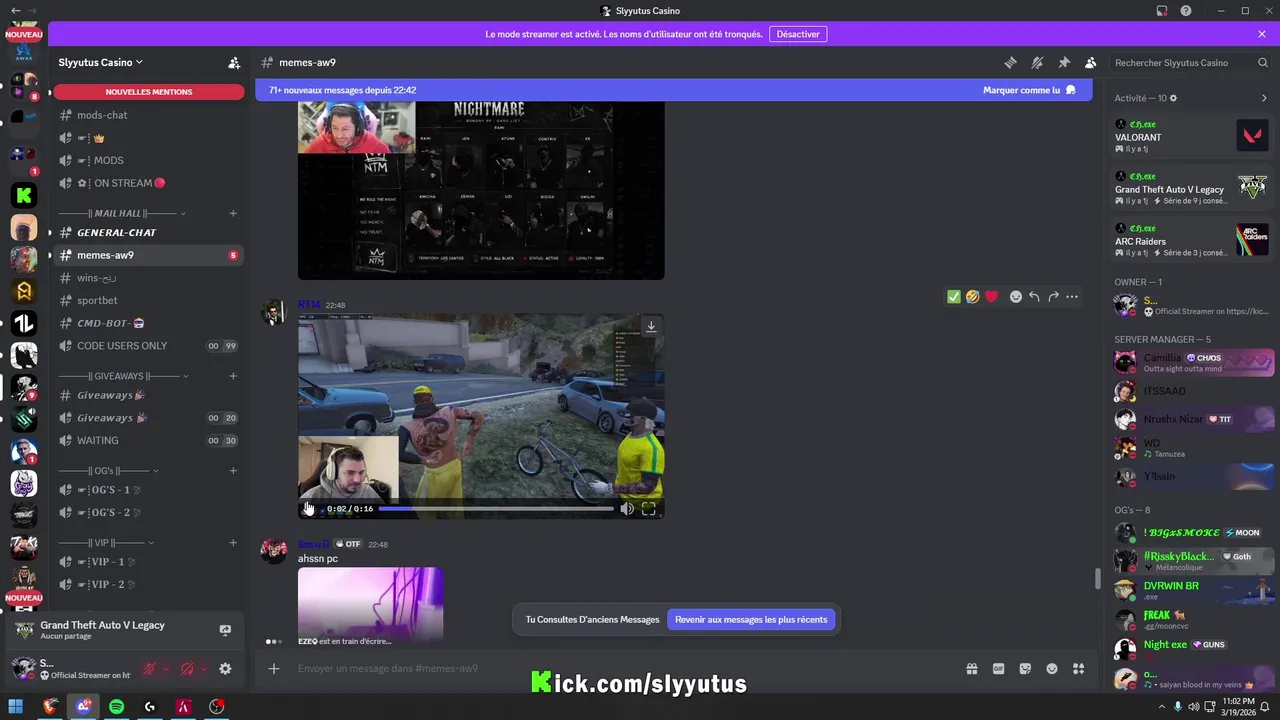
Task: Open the Brave browser taskbar icon
Action: [50, 707]
